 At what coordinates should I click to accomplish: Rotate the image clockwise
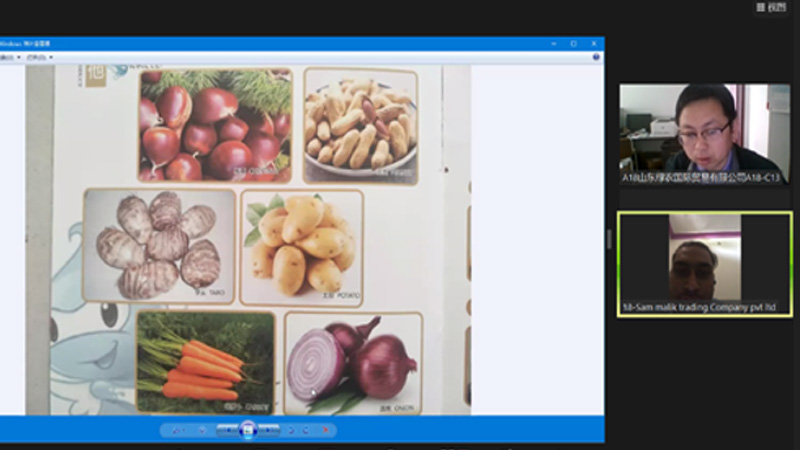305,430
